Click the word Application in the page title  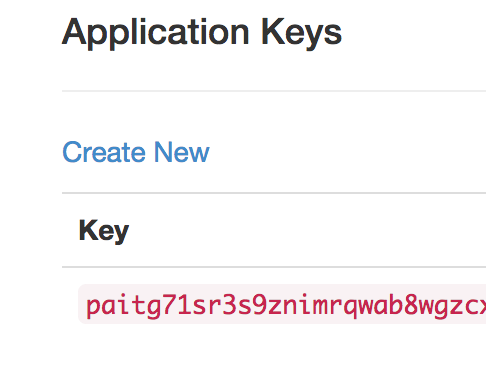coord(155,33)
